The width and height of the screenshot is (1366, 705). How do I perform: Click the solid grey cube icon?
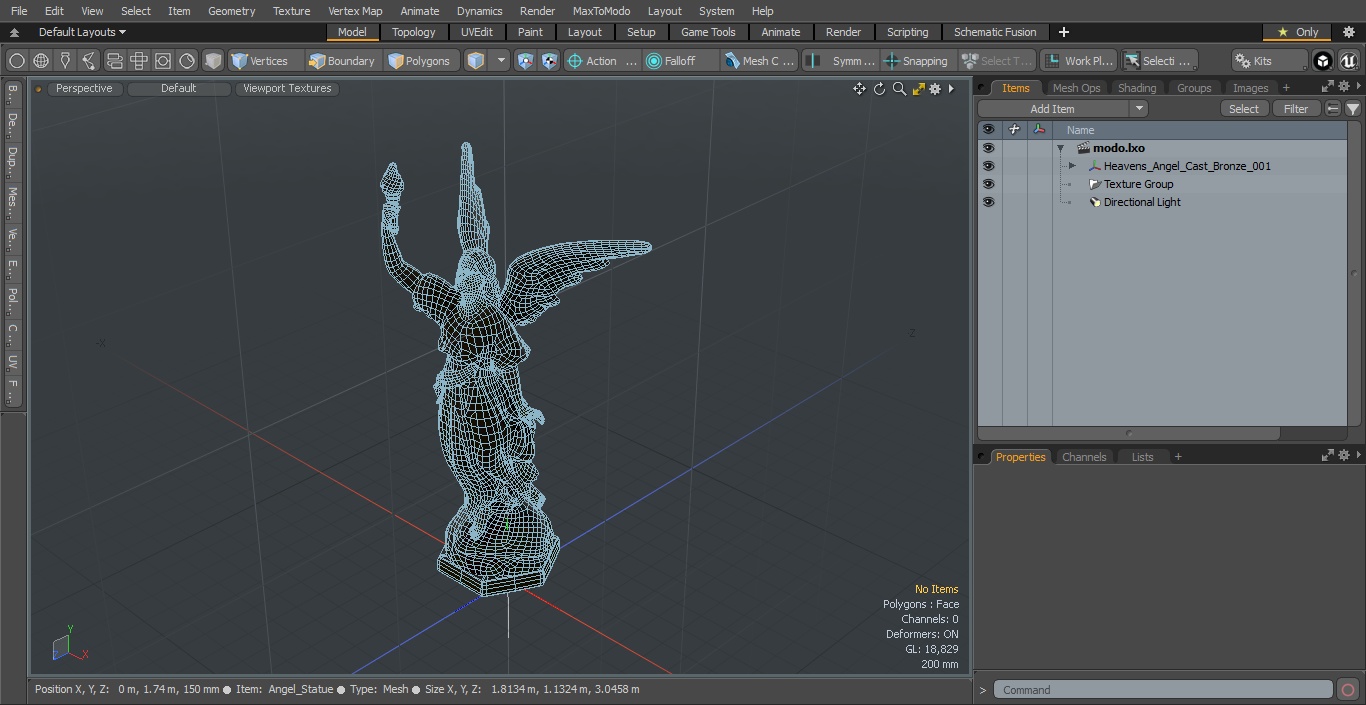click(213, 61)
